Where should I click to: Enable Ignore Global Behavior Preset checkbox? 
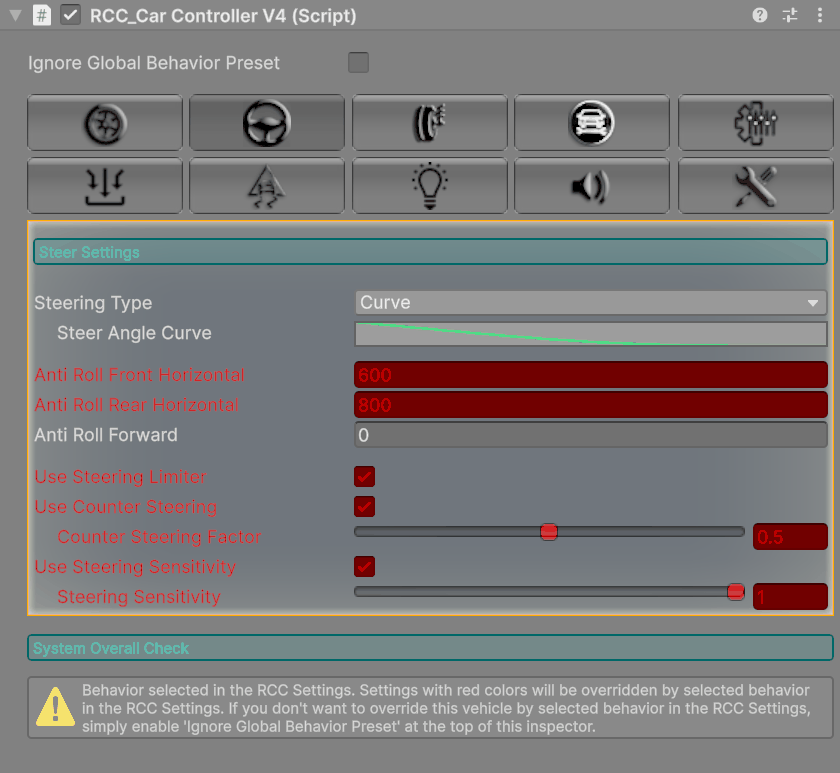(358, 62)
